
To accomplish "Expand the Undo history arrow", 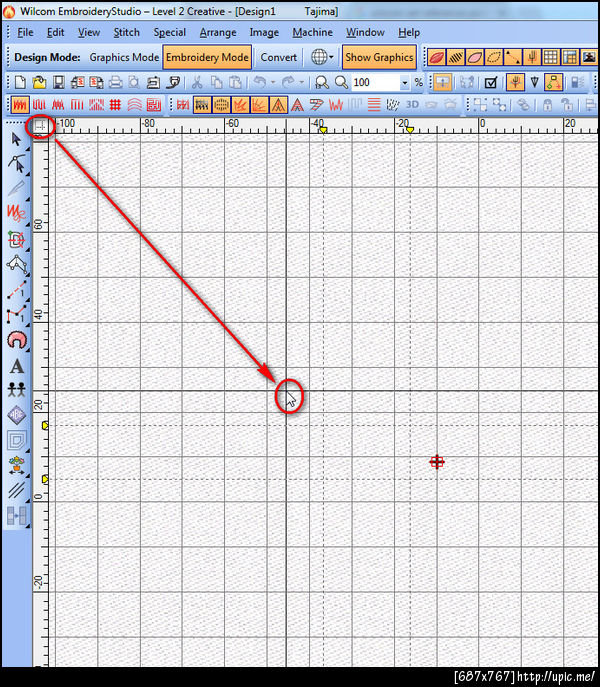I will [x=273, y=82].
